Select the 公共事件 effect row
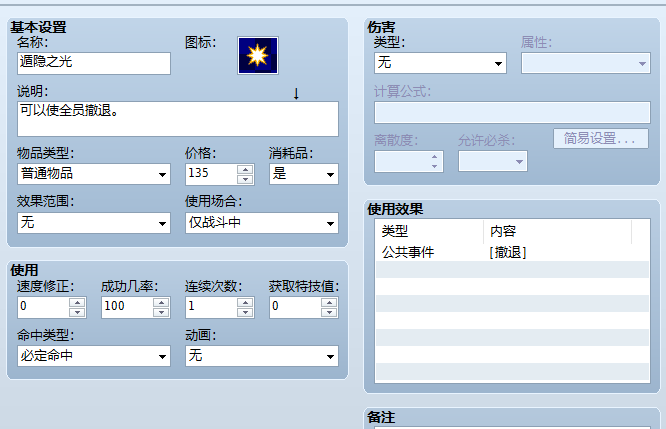The width and height of the screenshot is (666, 429). (x=512, y=253)
